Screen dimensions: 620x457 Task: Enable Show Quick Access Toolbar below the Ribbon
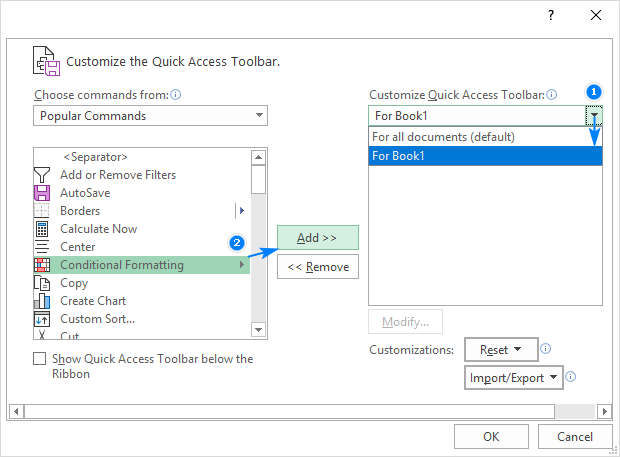[x=40, y=359]
